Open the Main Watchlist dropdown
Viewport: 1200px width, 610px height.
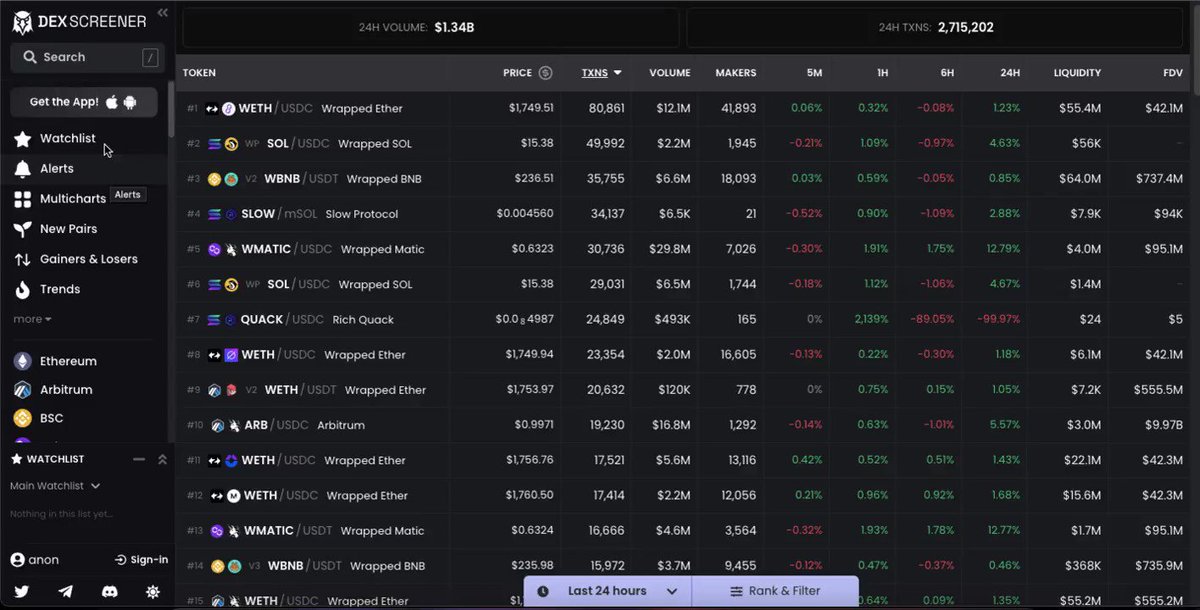click(x=55, y=486)
